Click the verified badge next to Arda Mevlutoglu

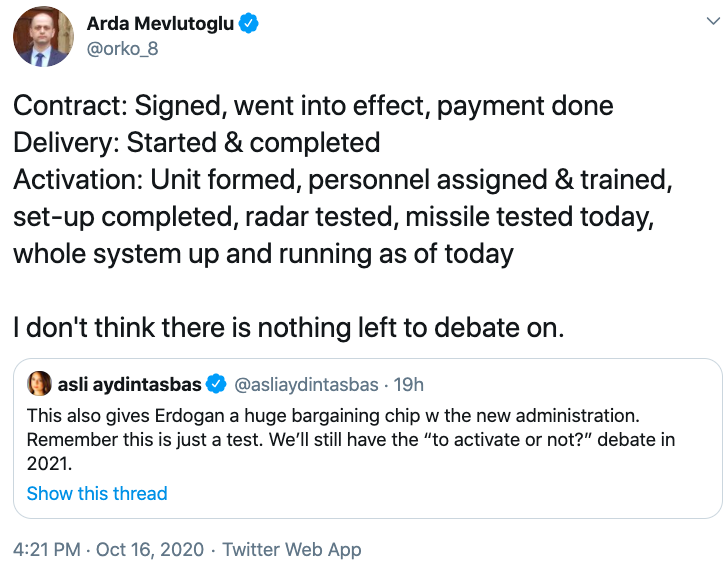point(248,23)
